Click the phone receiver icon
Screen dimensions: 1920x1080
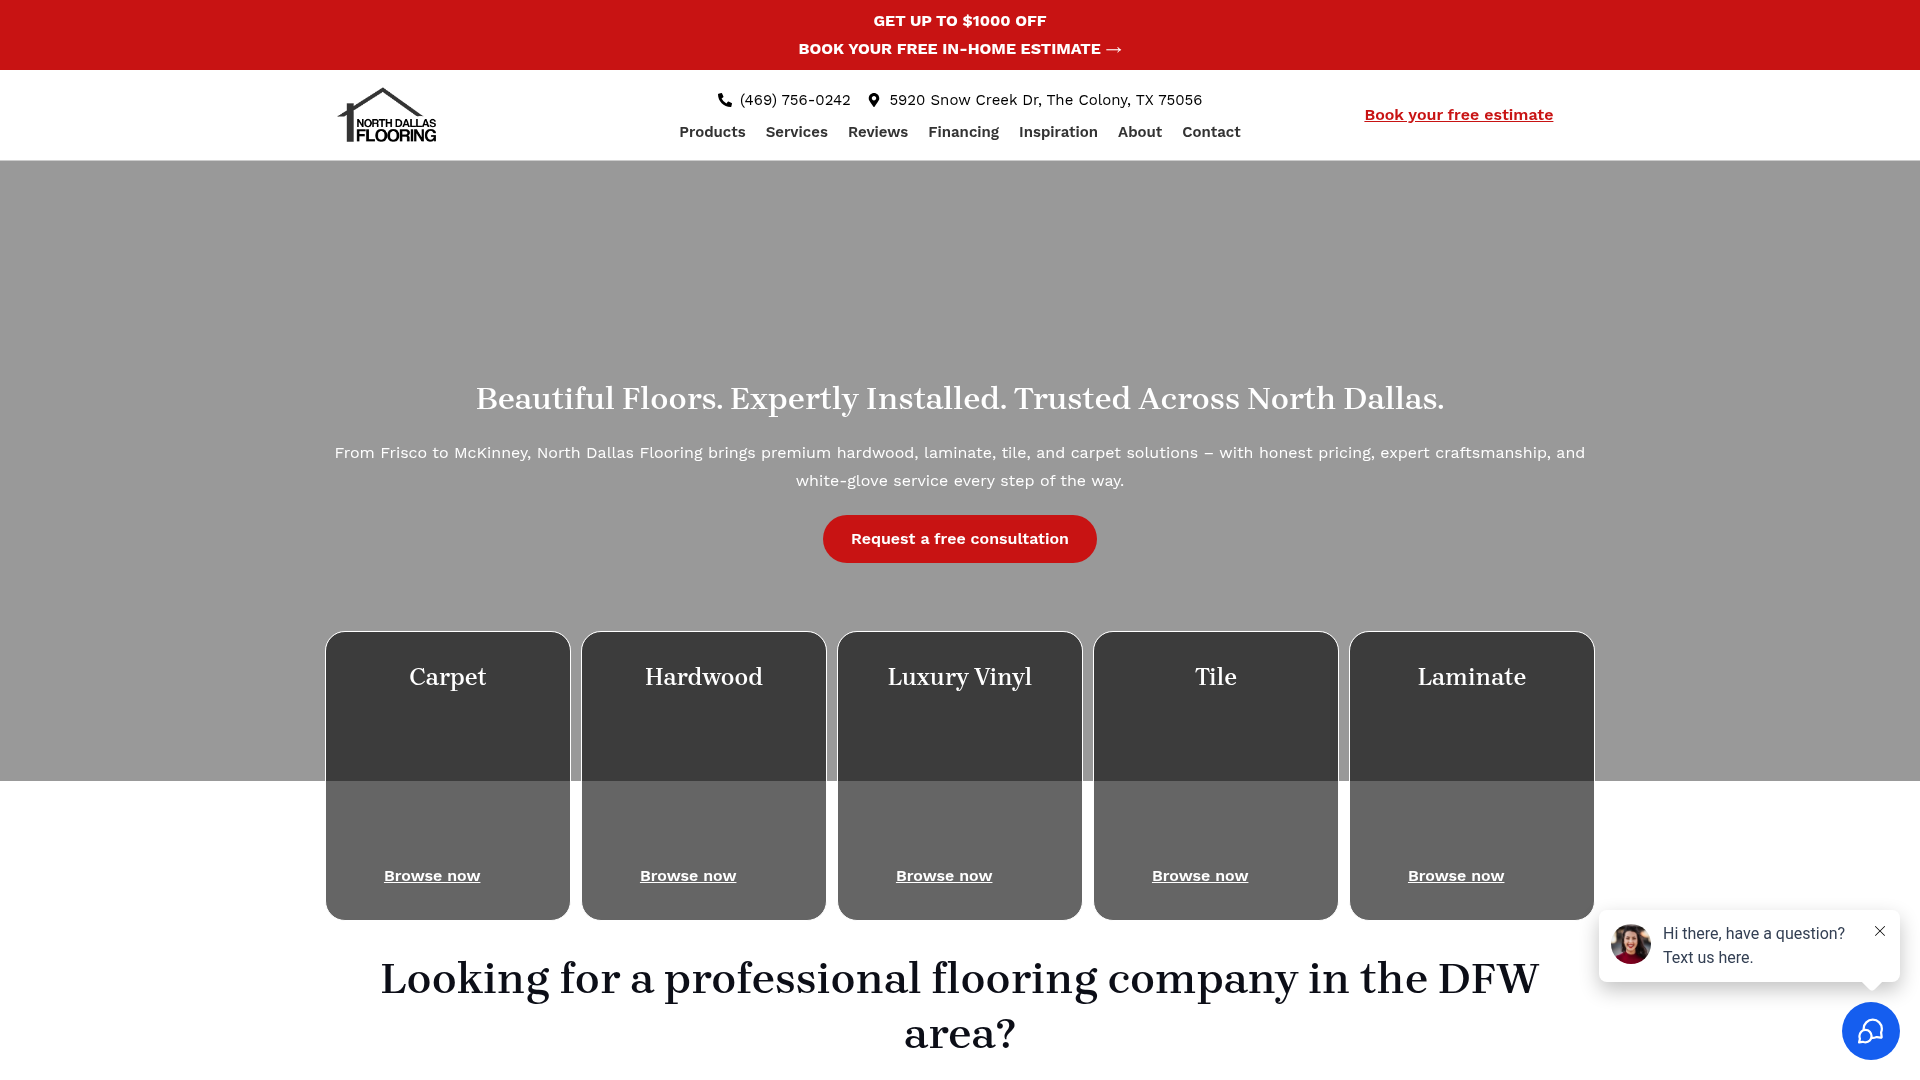tap(724, 100)
